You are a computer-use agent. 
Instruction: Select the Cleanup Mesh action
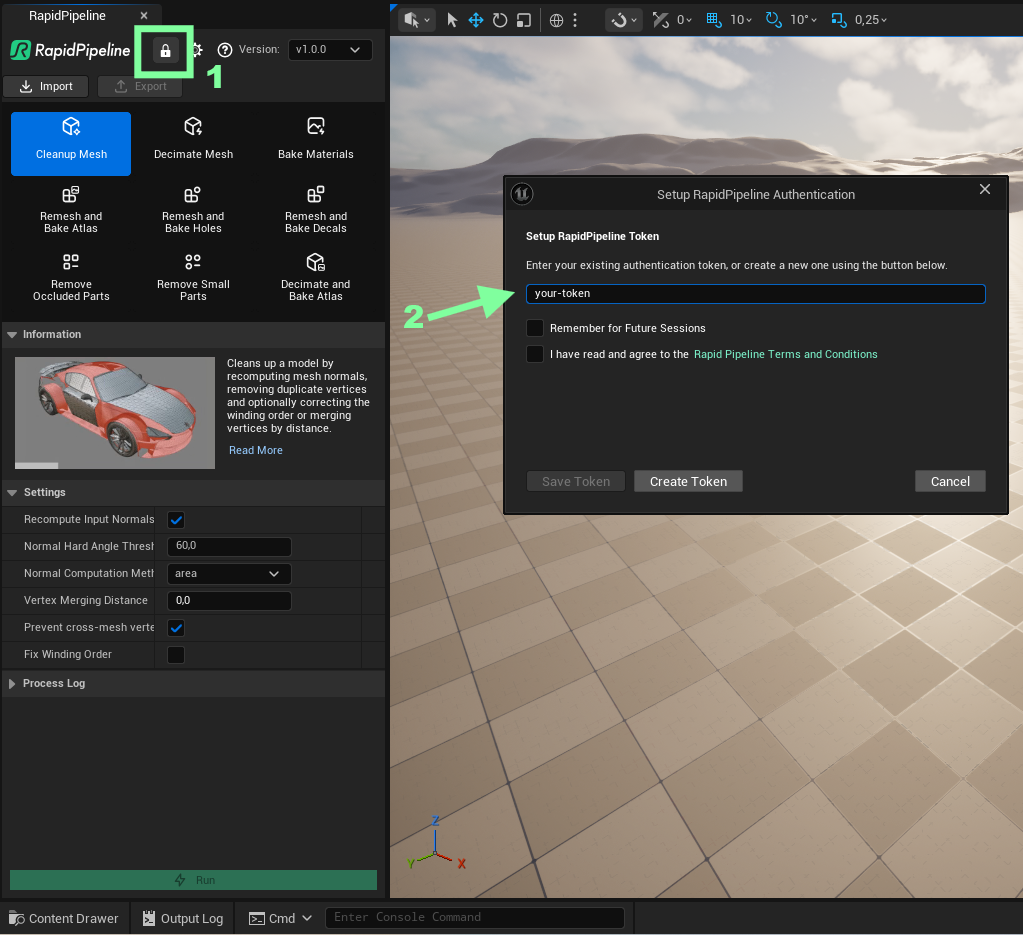(x=71, y=144)
